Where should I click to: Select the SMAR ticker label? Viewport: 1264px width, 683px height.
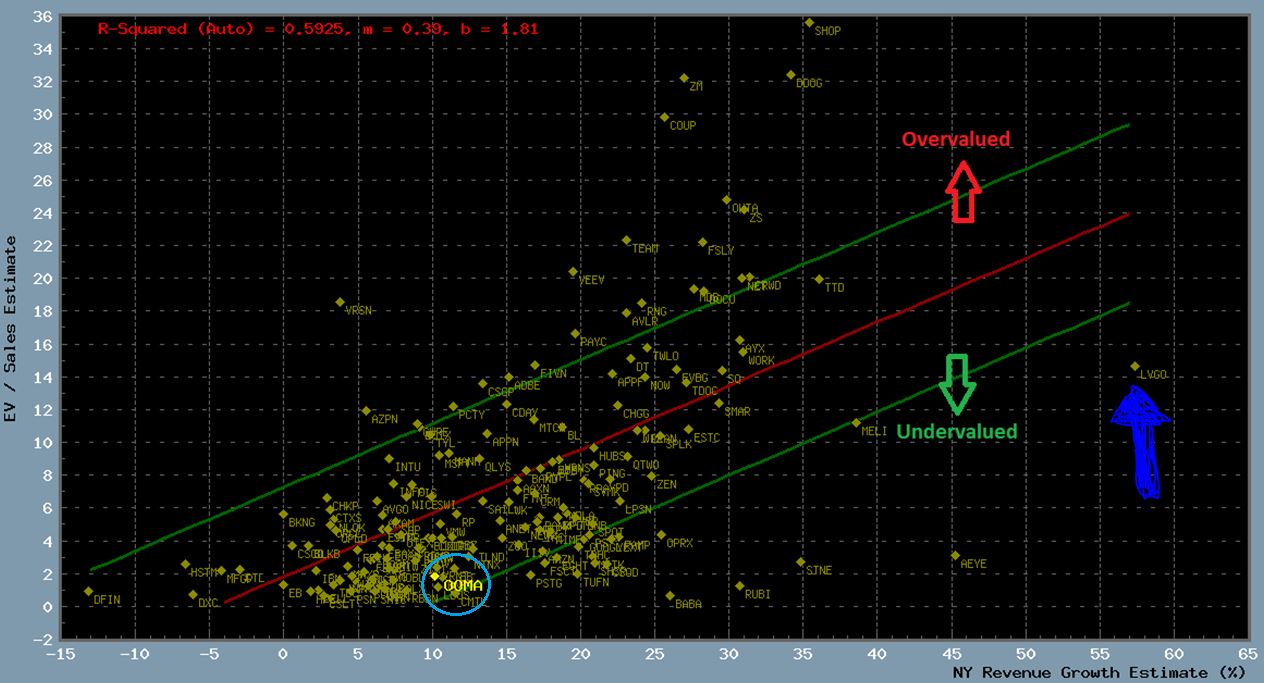pos(737,412)
